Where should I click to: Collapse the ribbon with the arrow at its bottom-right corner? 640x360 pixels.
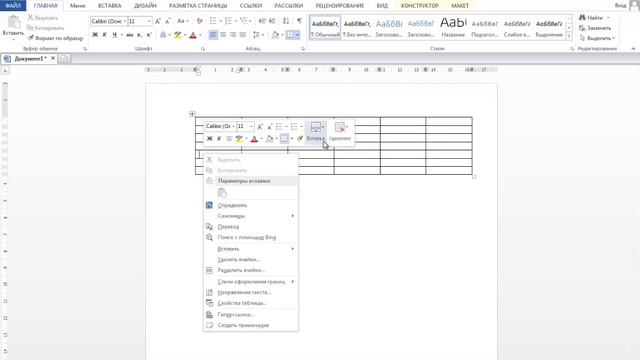(633, 49)
